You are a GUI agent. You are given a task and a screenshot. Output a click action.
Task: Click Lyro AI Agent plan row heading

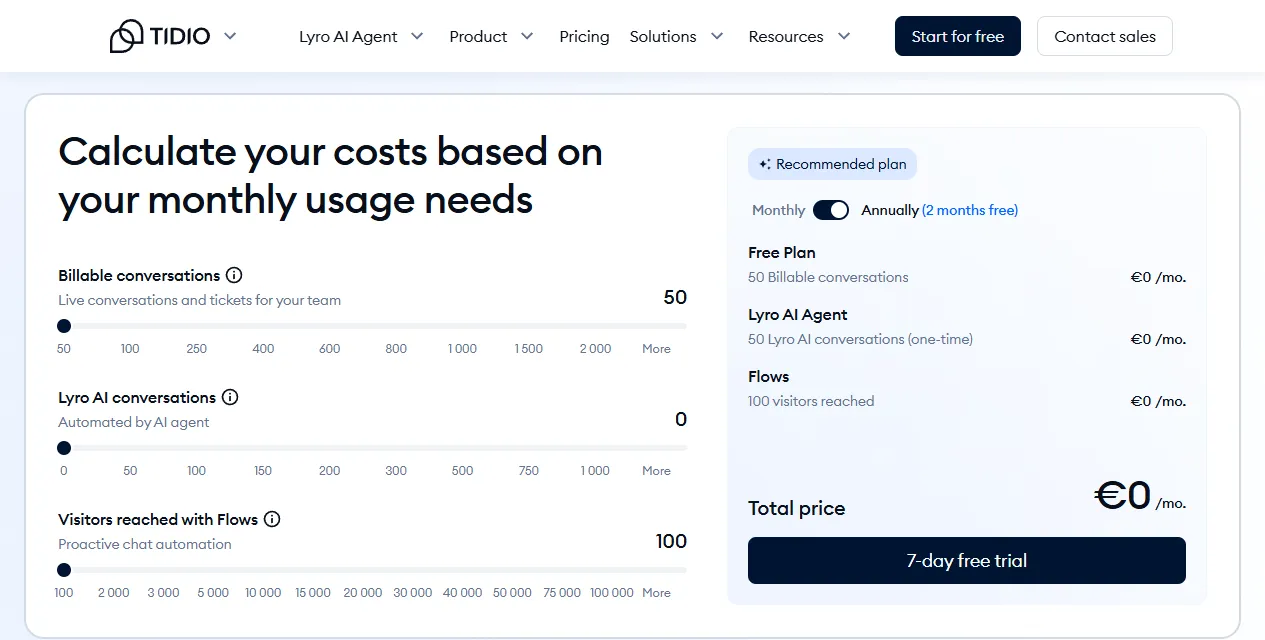pos(798,315)
